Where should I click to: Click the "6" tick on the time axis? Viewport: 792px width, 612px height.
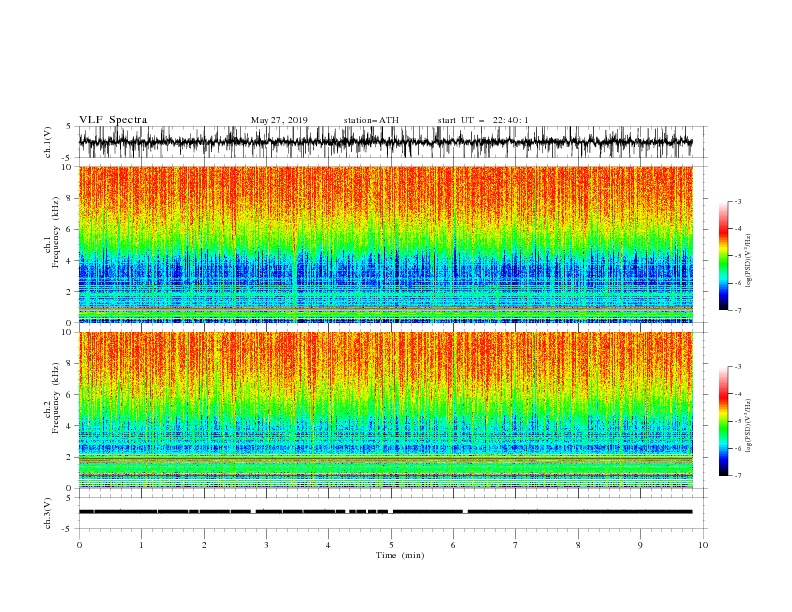453,545
